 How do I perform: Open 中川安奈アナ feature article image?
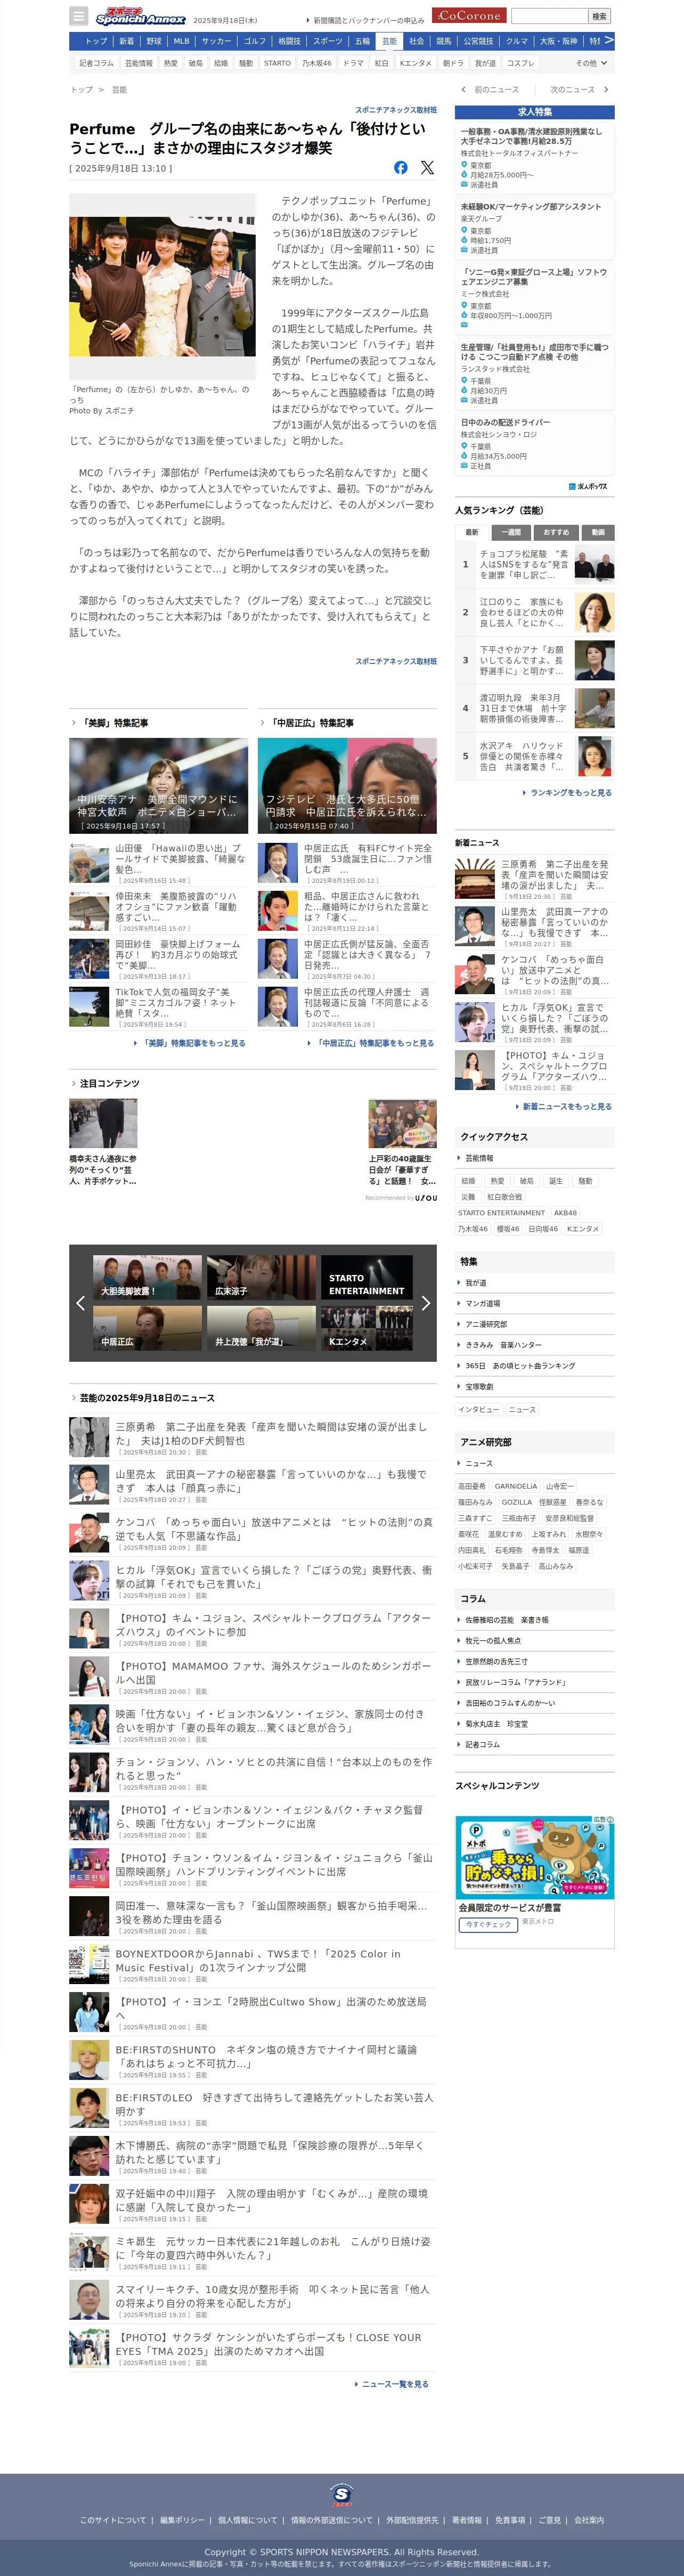coord(158,786)
